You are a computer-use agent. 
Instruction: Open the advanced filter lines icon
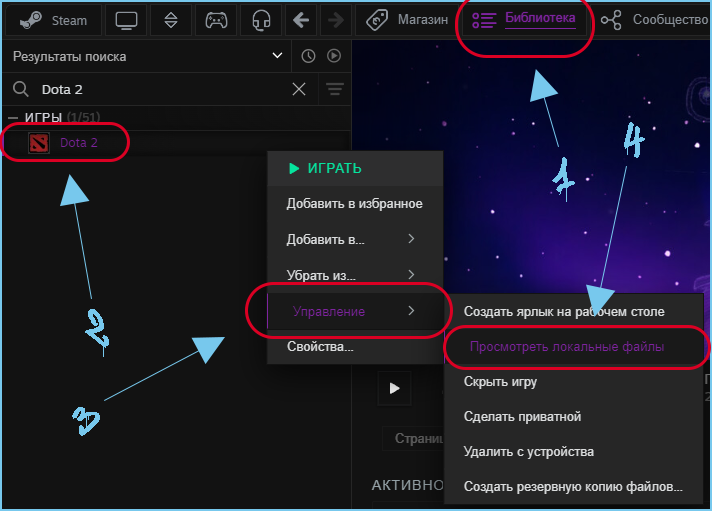click(x=335, y=89)
